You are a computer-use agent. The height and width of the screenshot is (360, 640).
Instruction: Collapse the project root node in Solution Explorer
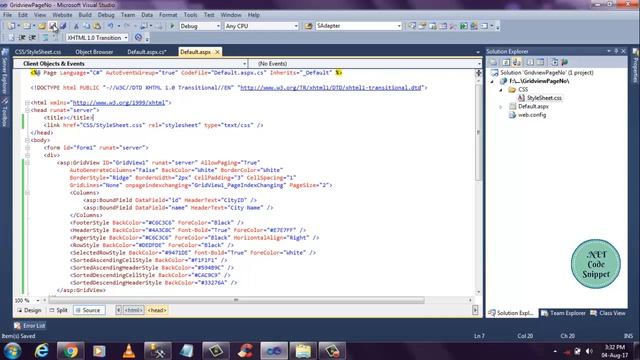coord(492,81)
